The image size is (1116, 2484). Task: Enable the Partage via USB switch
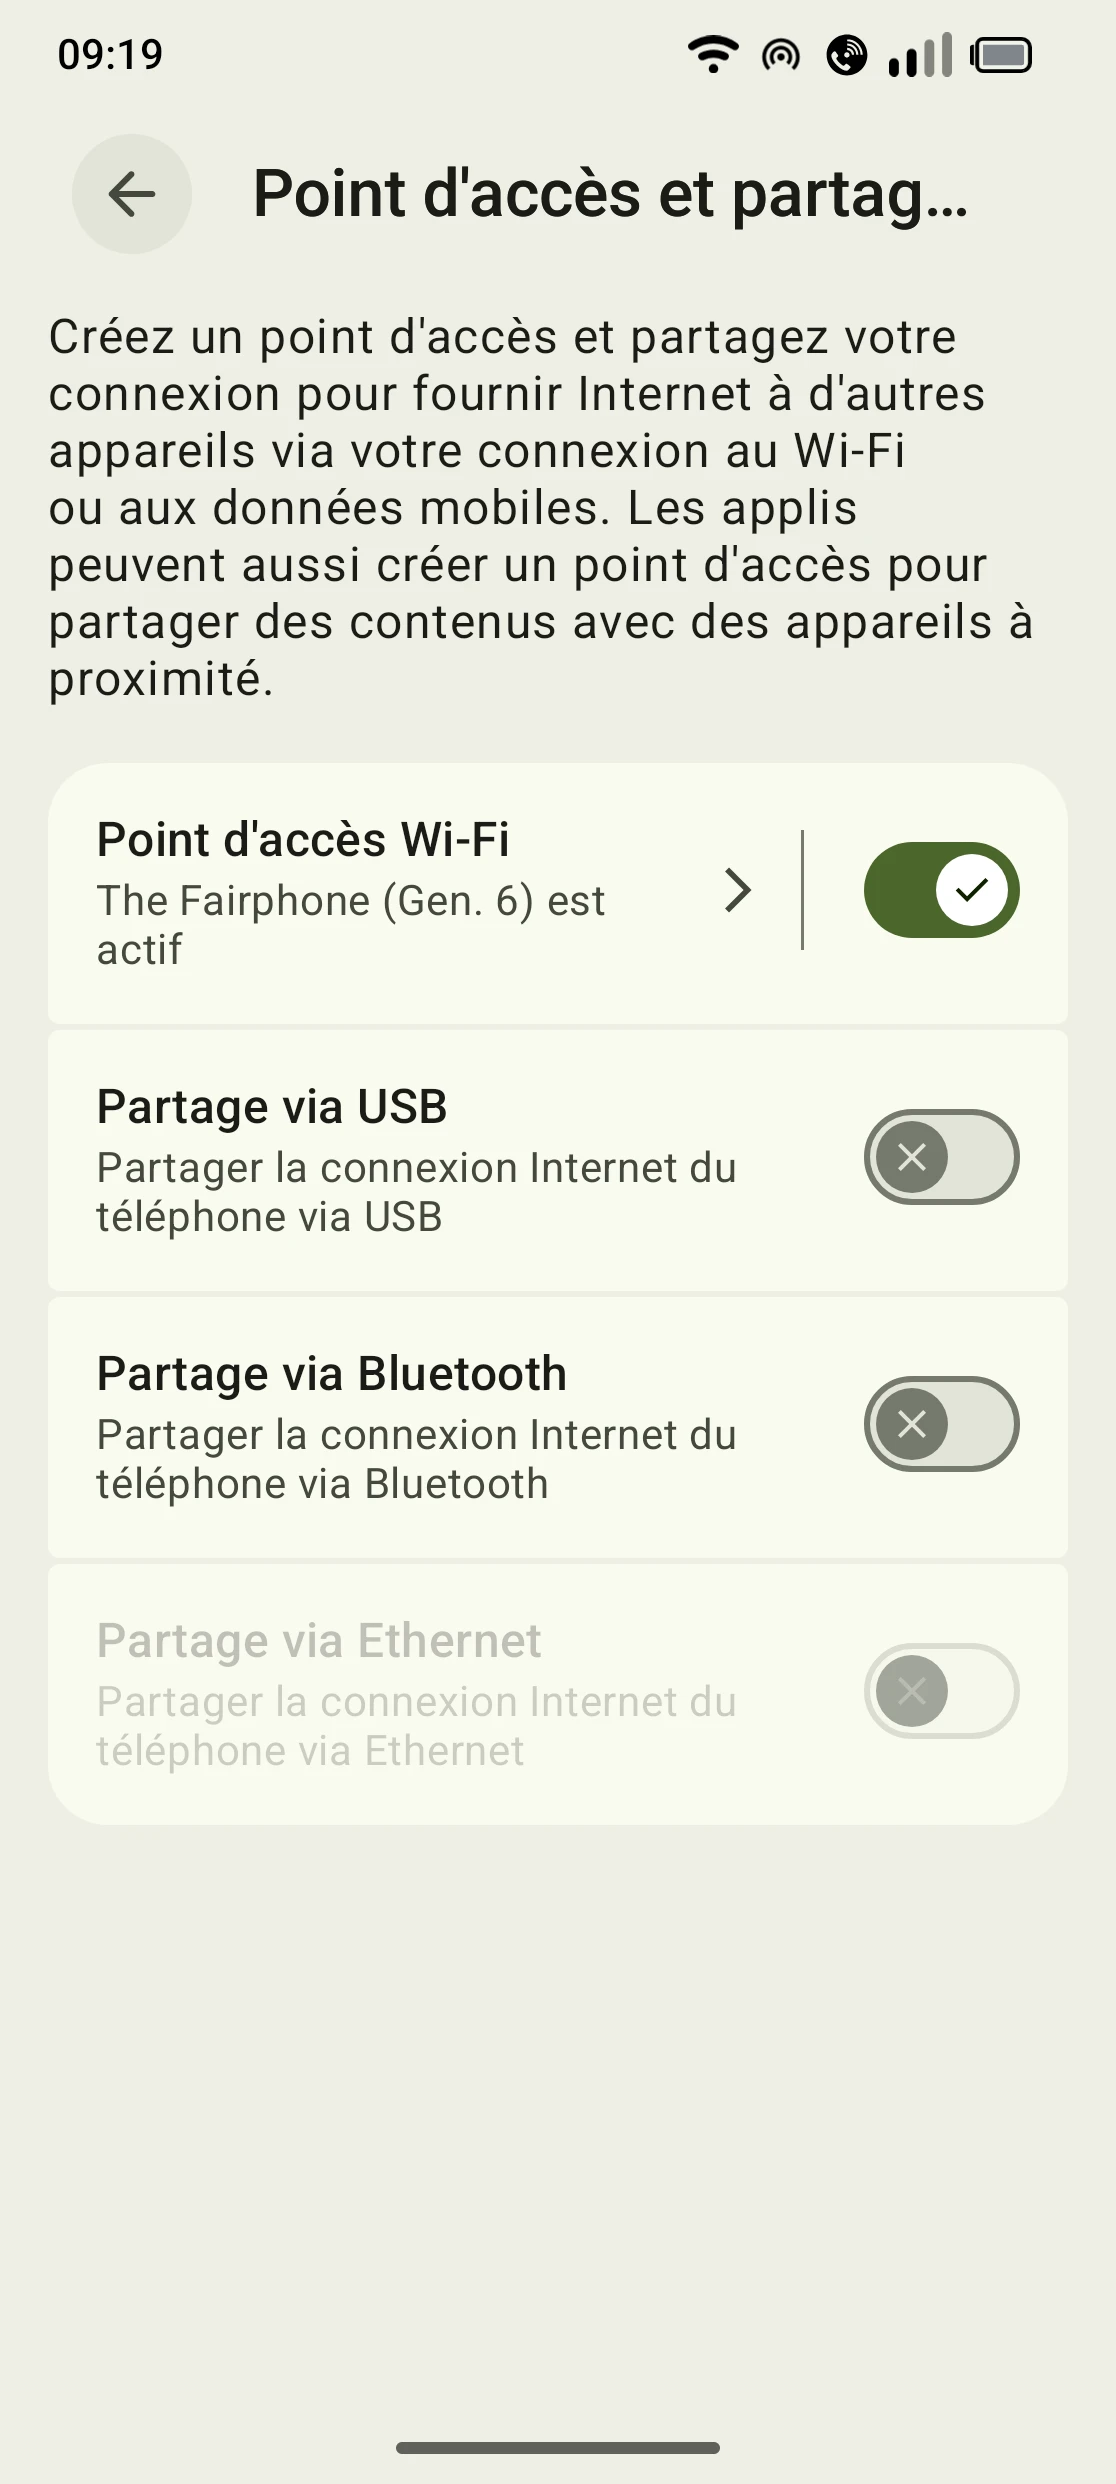[941, 1157]
